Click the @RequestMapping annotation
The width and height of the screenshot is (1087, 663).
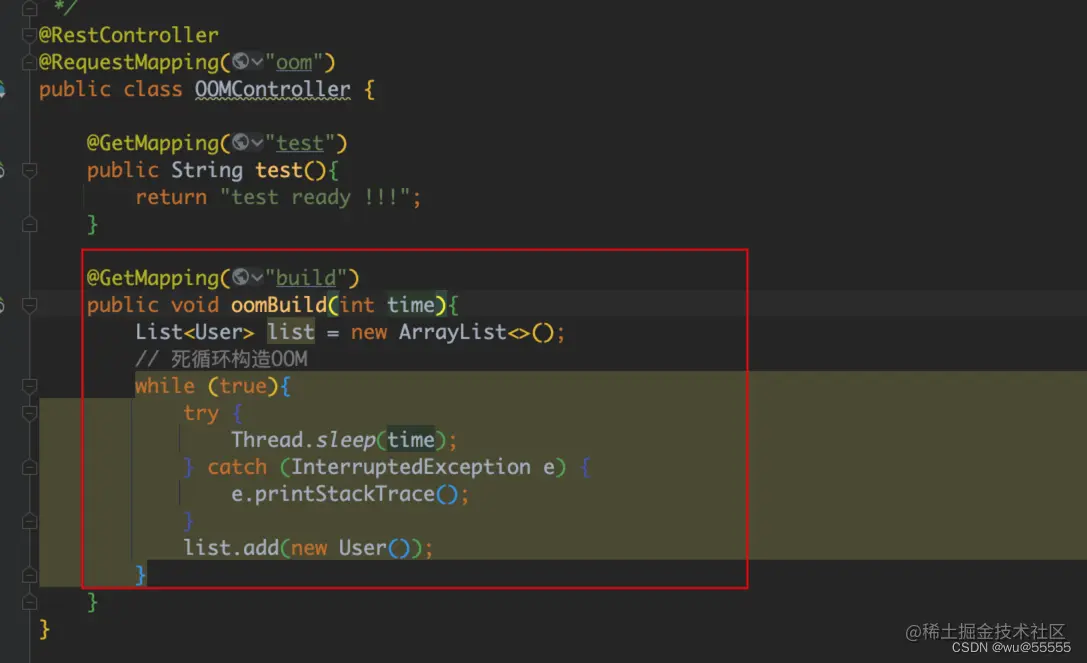point(129,62)
